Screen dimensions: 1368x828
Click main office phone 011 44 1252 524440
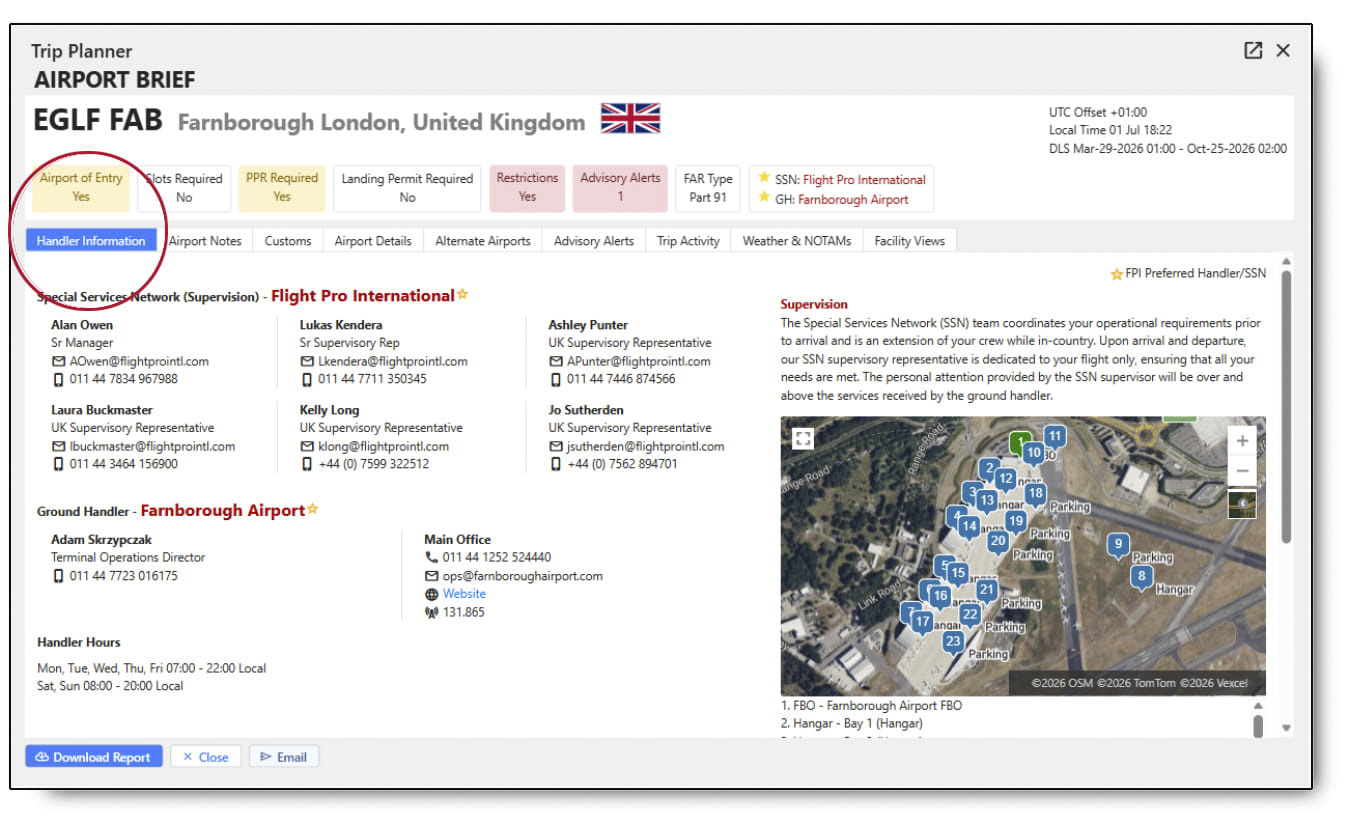click(497, 558)
